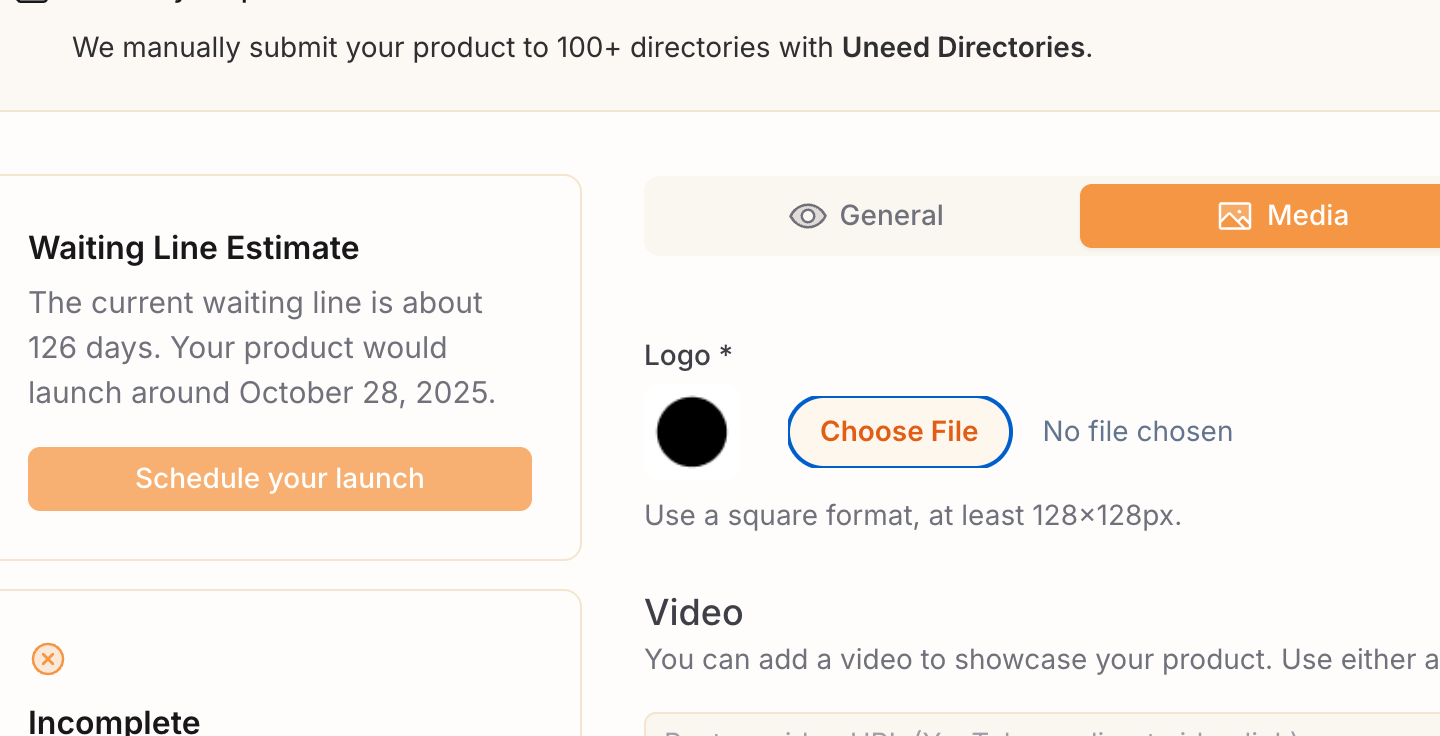1440x736 pixels.
Task: Click the No file chosen text
Action: (1137, 431)
